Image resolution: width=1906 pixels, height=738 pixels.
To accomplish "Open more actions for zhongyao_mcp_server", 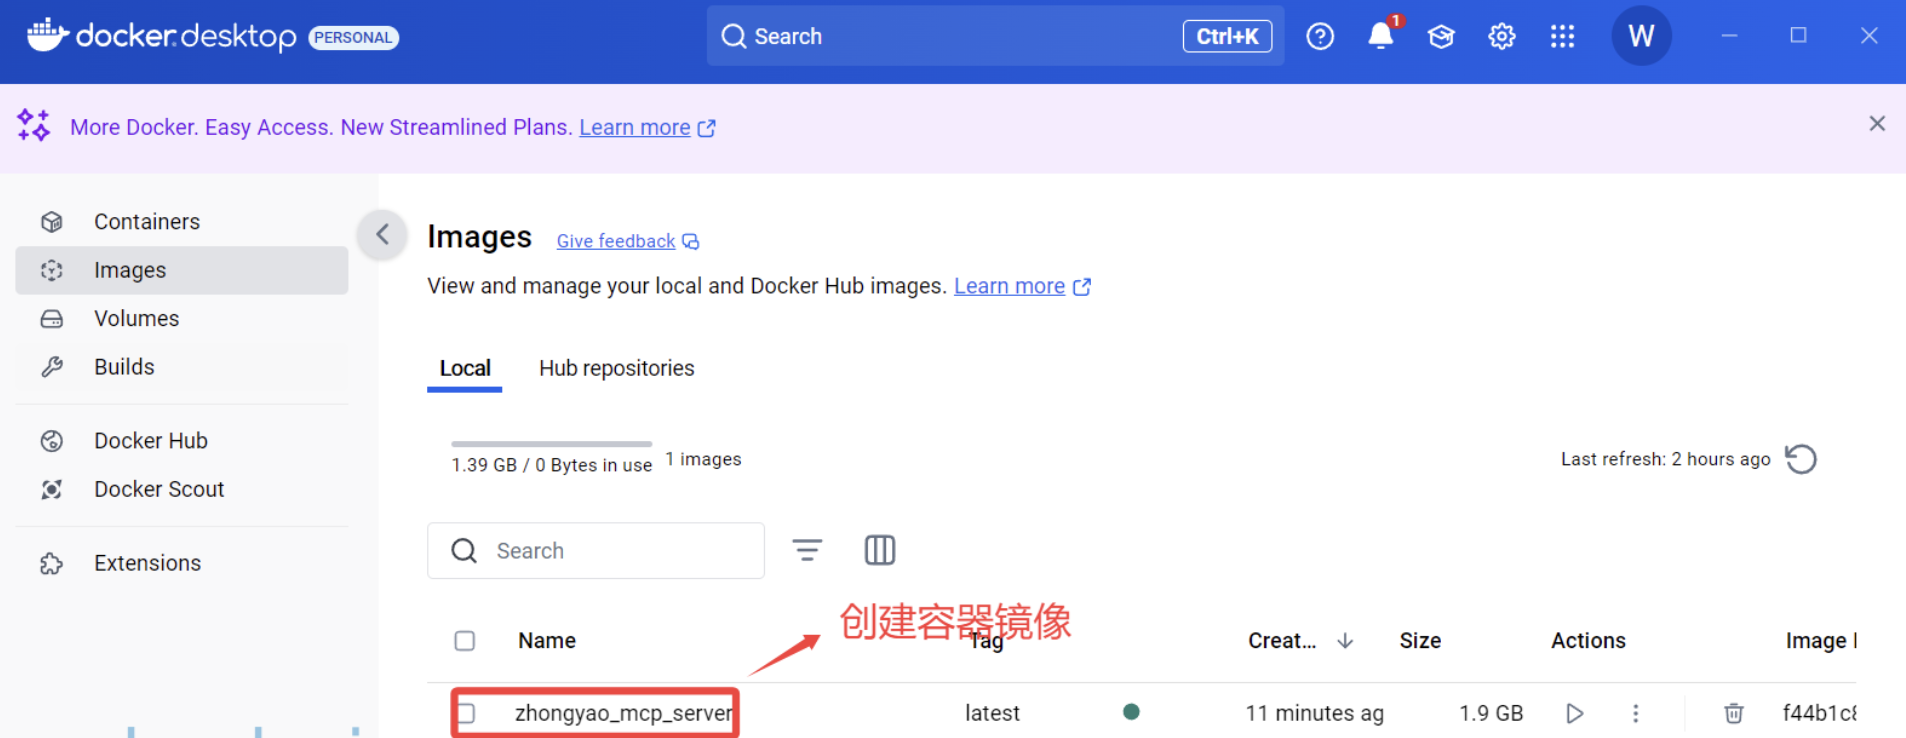I will [1636, 713].
